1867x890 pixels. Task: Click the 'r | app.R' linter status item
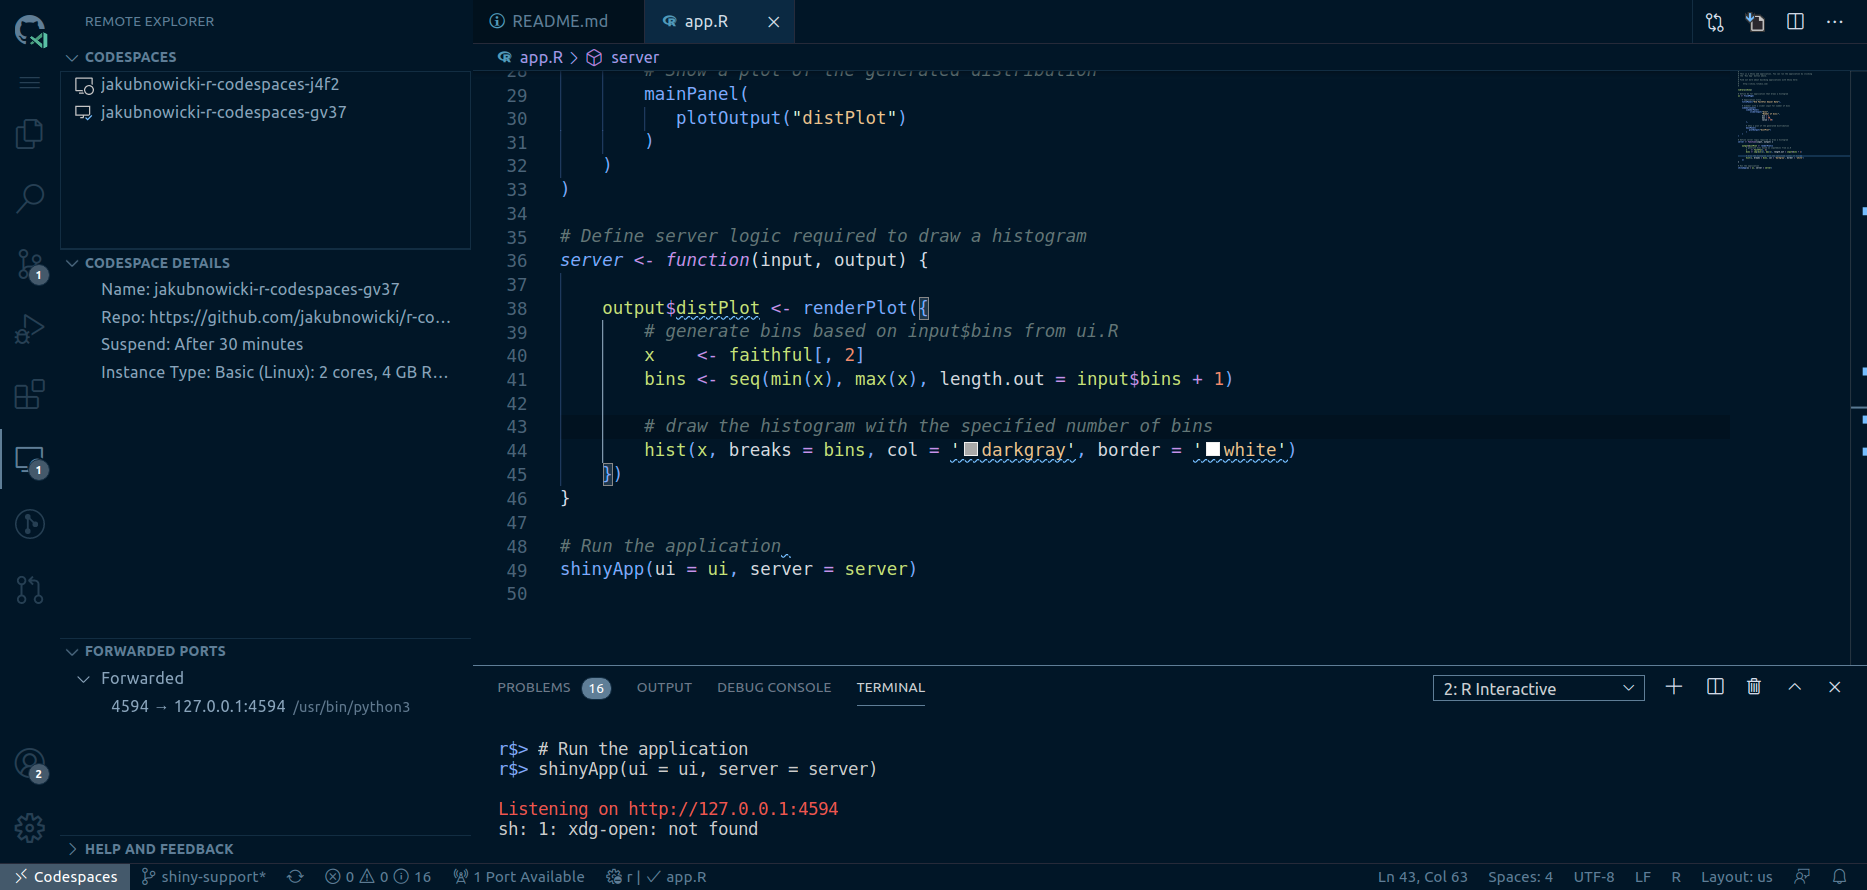click(x=656, y=877)
